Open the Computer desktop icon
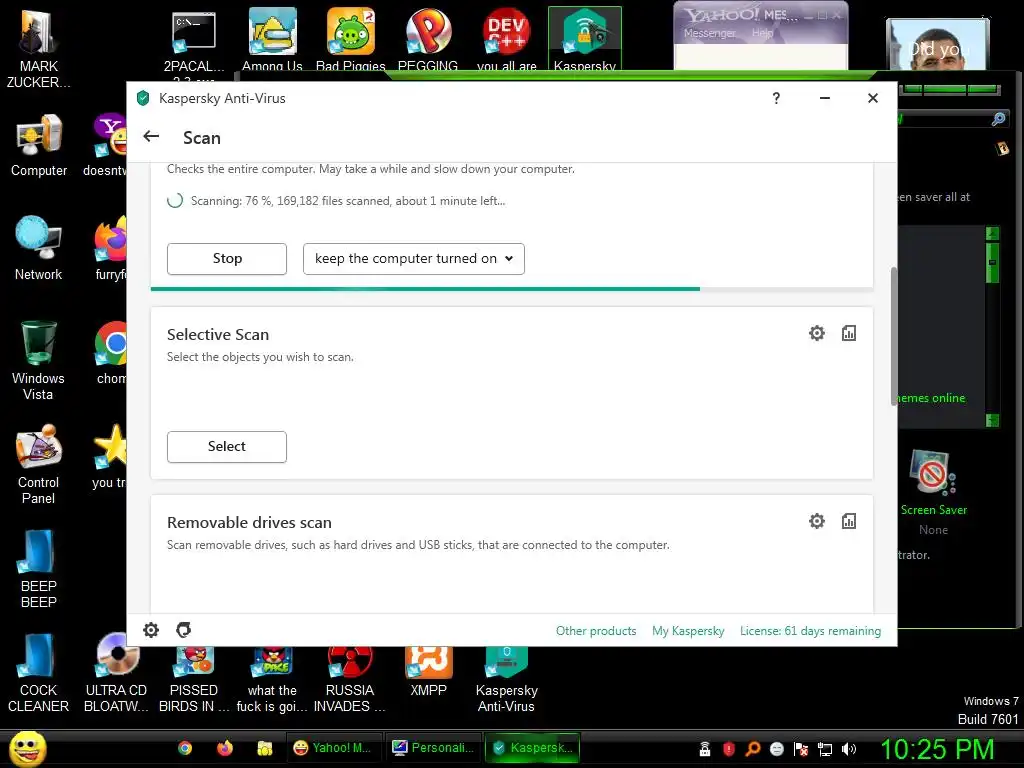Viewport: 1024px width, 768px height. click(39, 145)
